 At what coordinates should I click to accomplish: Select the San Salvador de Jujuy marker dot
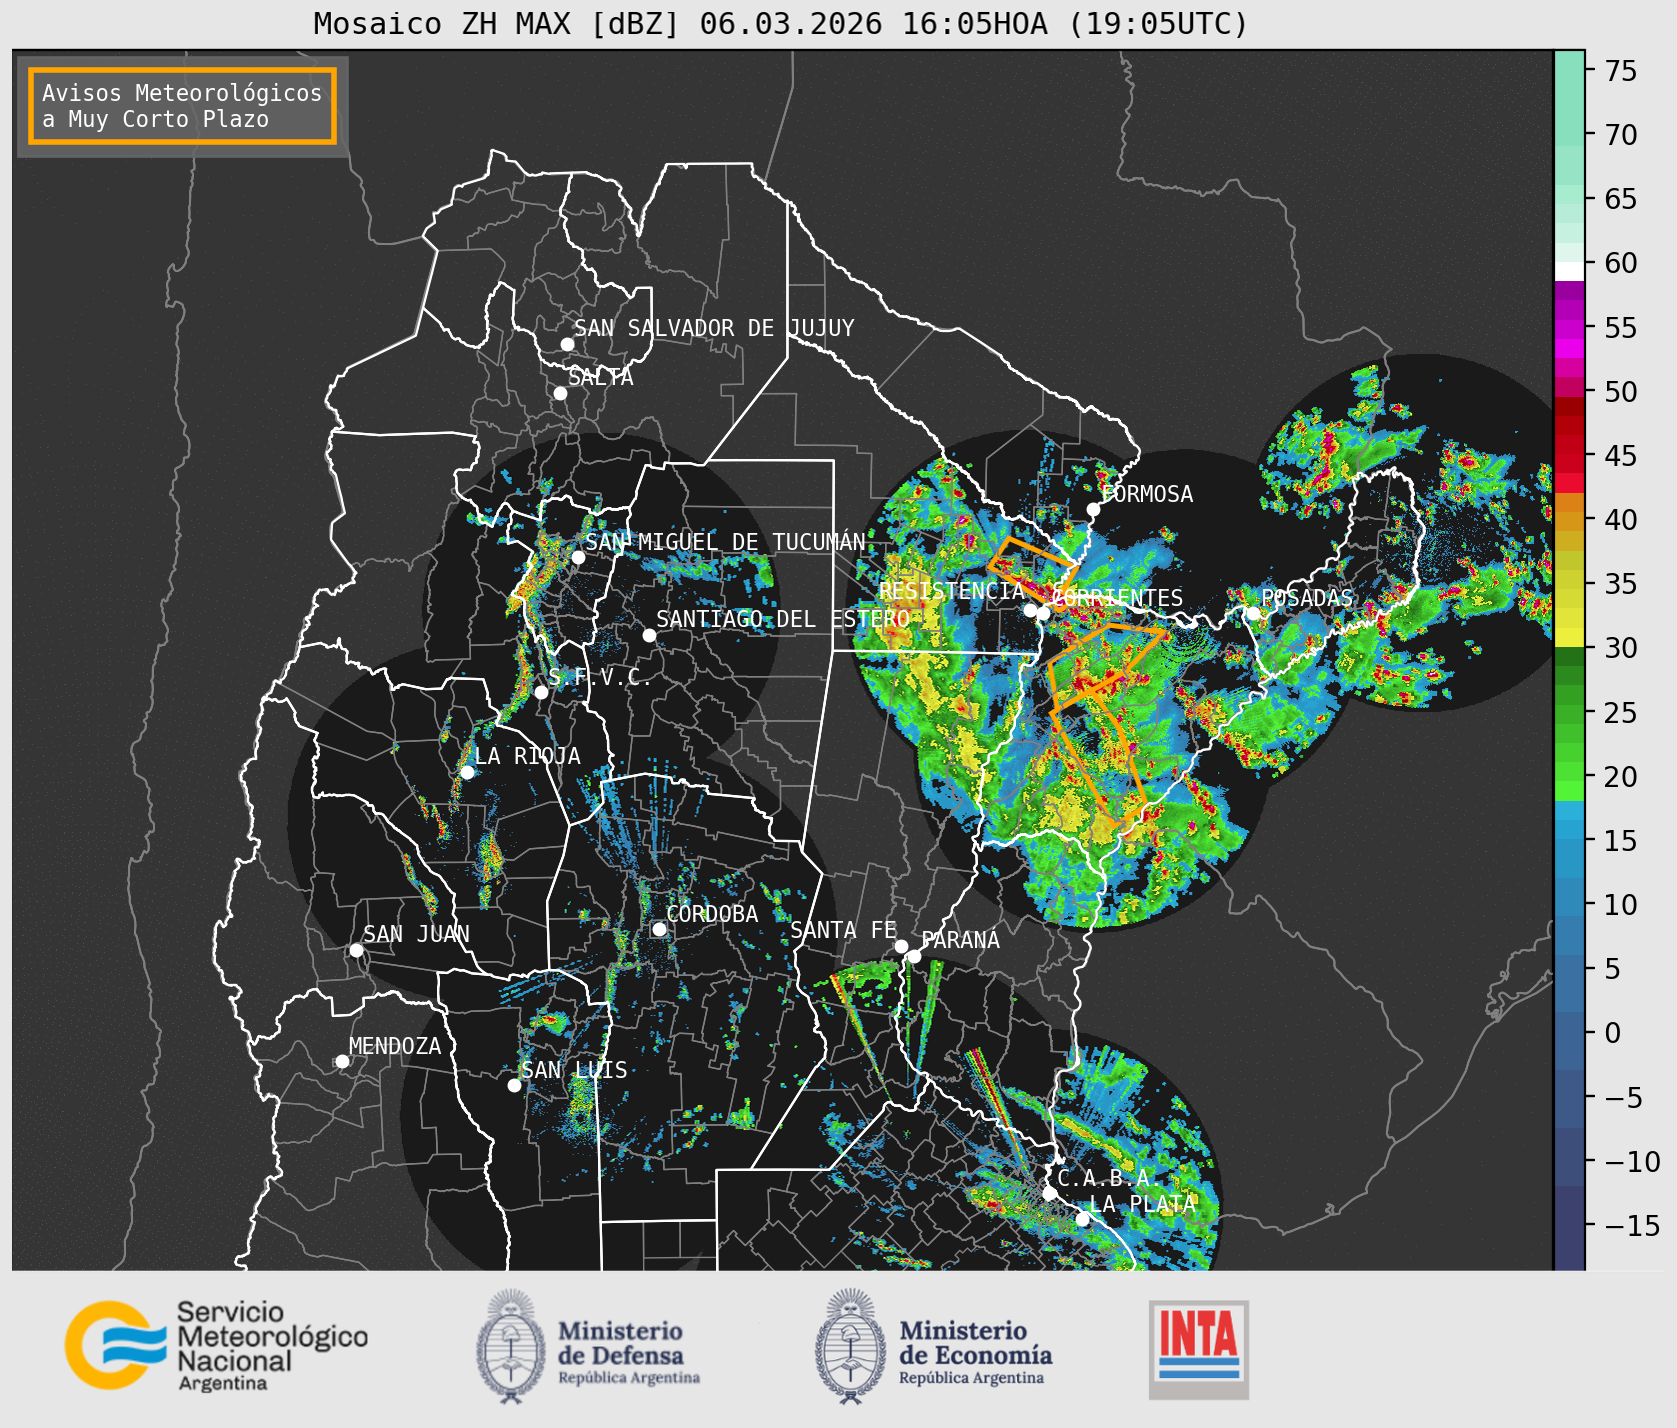point(567,344)
